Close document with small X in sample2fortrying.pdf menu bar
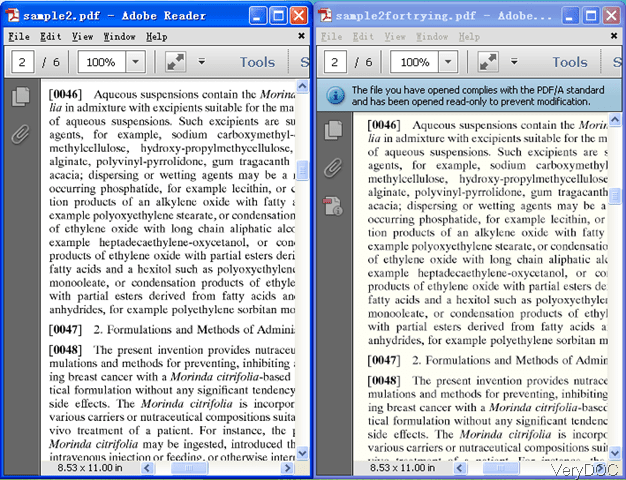This screenshot has height=480, width=626. point(614,36)
